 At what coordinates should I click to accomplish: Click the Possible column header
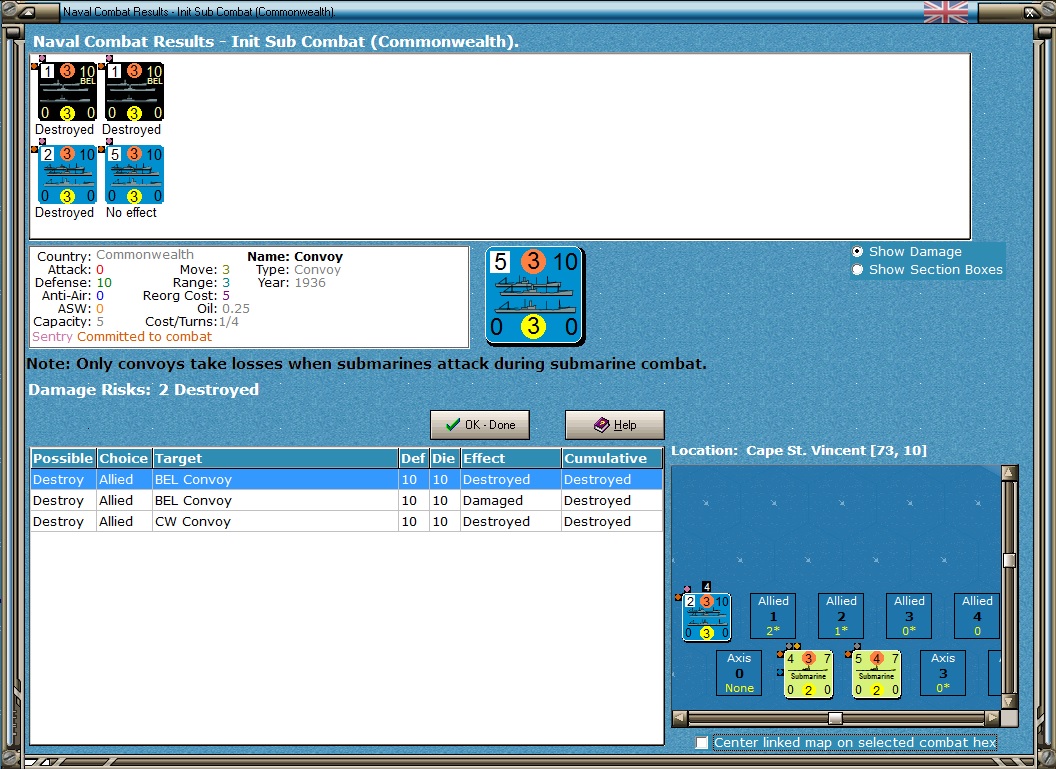click(63, 459)
